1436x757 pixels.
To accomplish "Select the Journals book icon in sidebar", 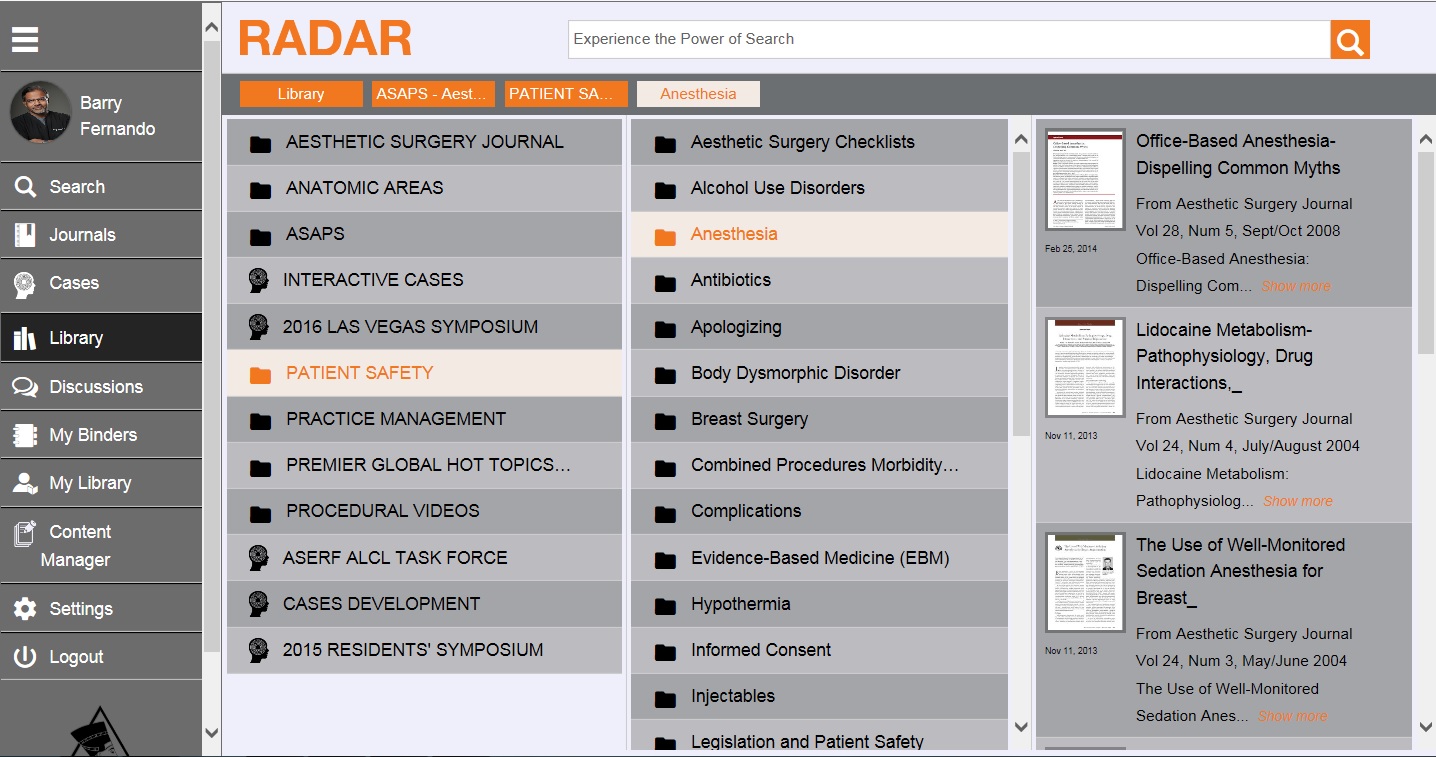I will 25,235.
